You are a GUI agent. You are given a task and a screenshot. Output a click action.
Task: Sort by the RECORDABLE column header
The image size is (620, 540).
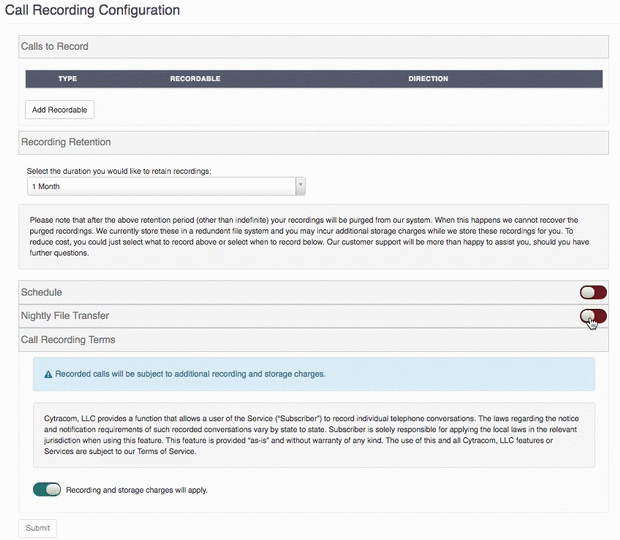click(195, 79)
